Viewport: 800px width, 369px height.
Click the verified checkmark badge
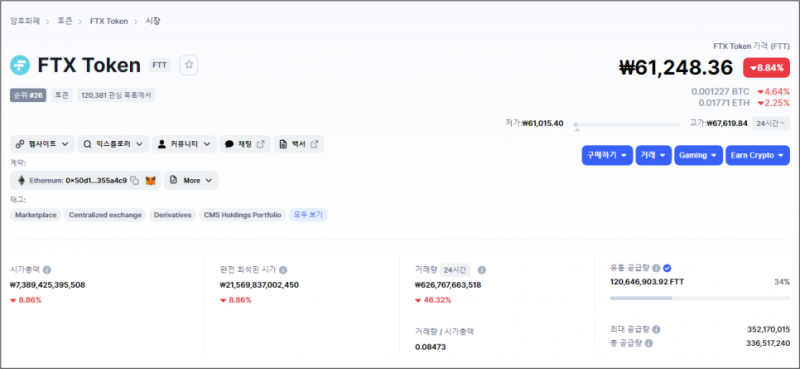click(667, 268)
